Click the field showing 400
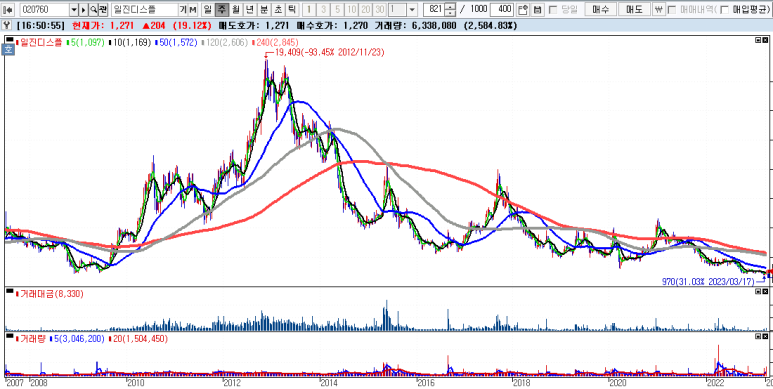773x389 pixels. pyautogui.click(x=502, y=9)
